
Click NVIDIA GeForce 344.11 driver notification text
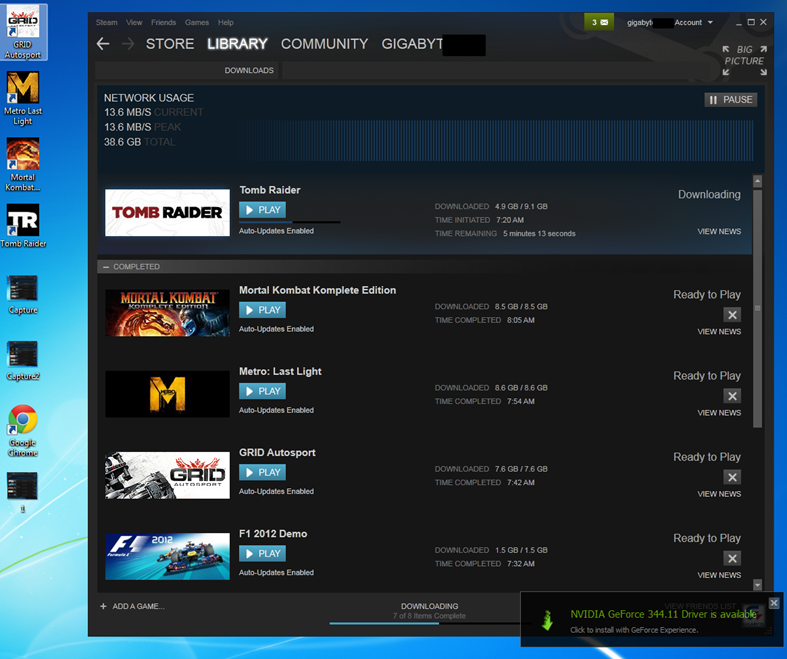click(663, 614)
